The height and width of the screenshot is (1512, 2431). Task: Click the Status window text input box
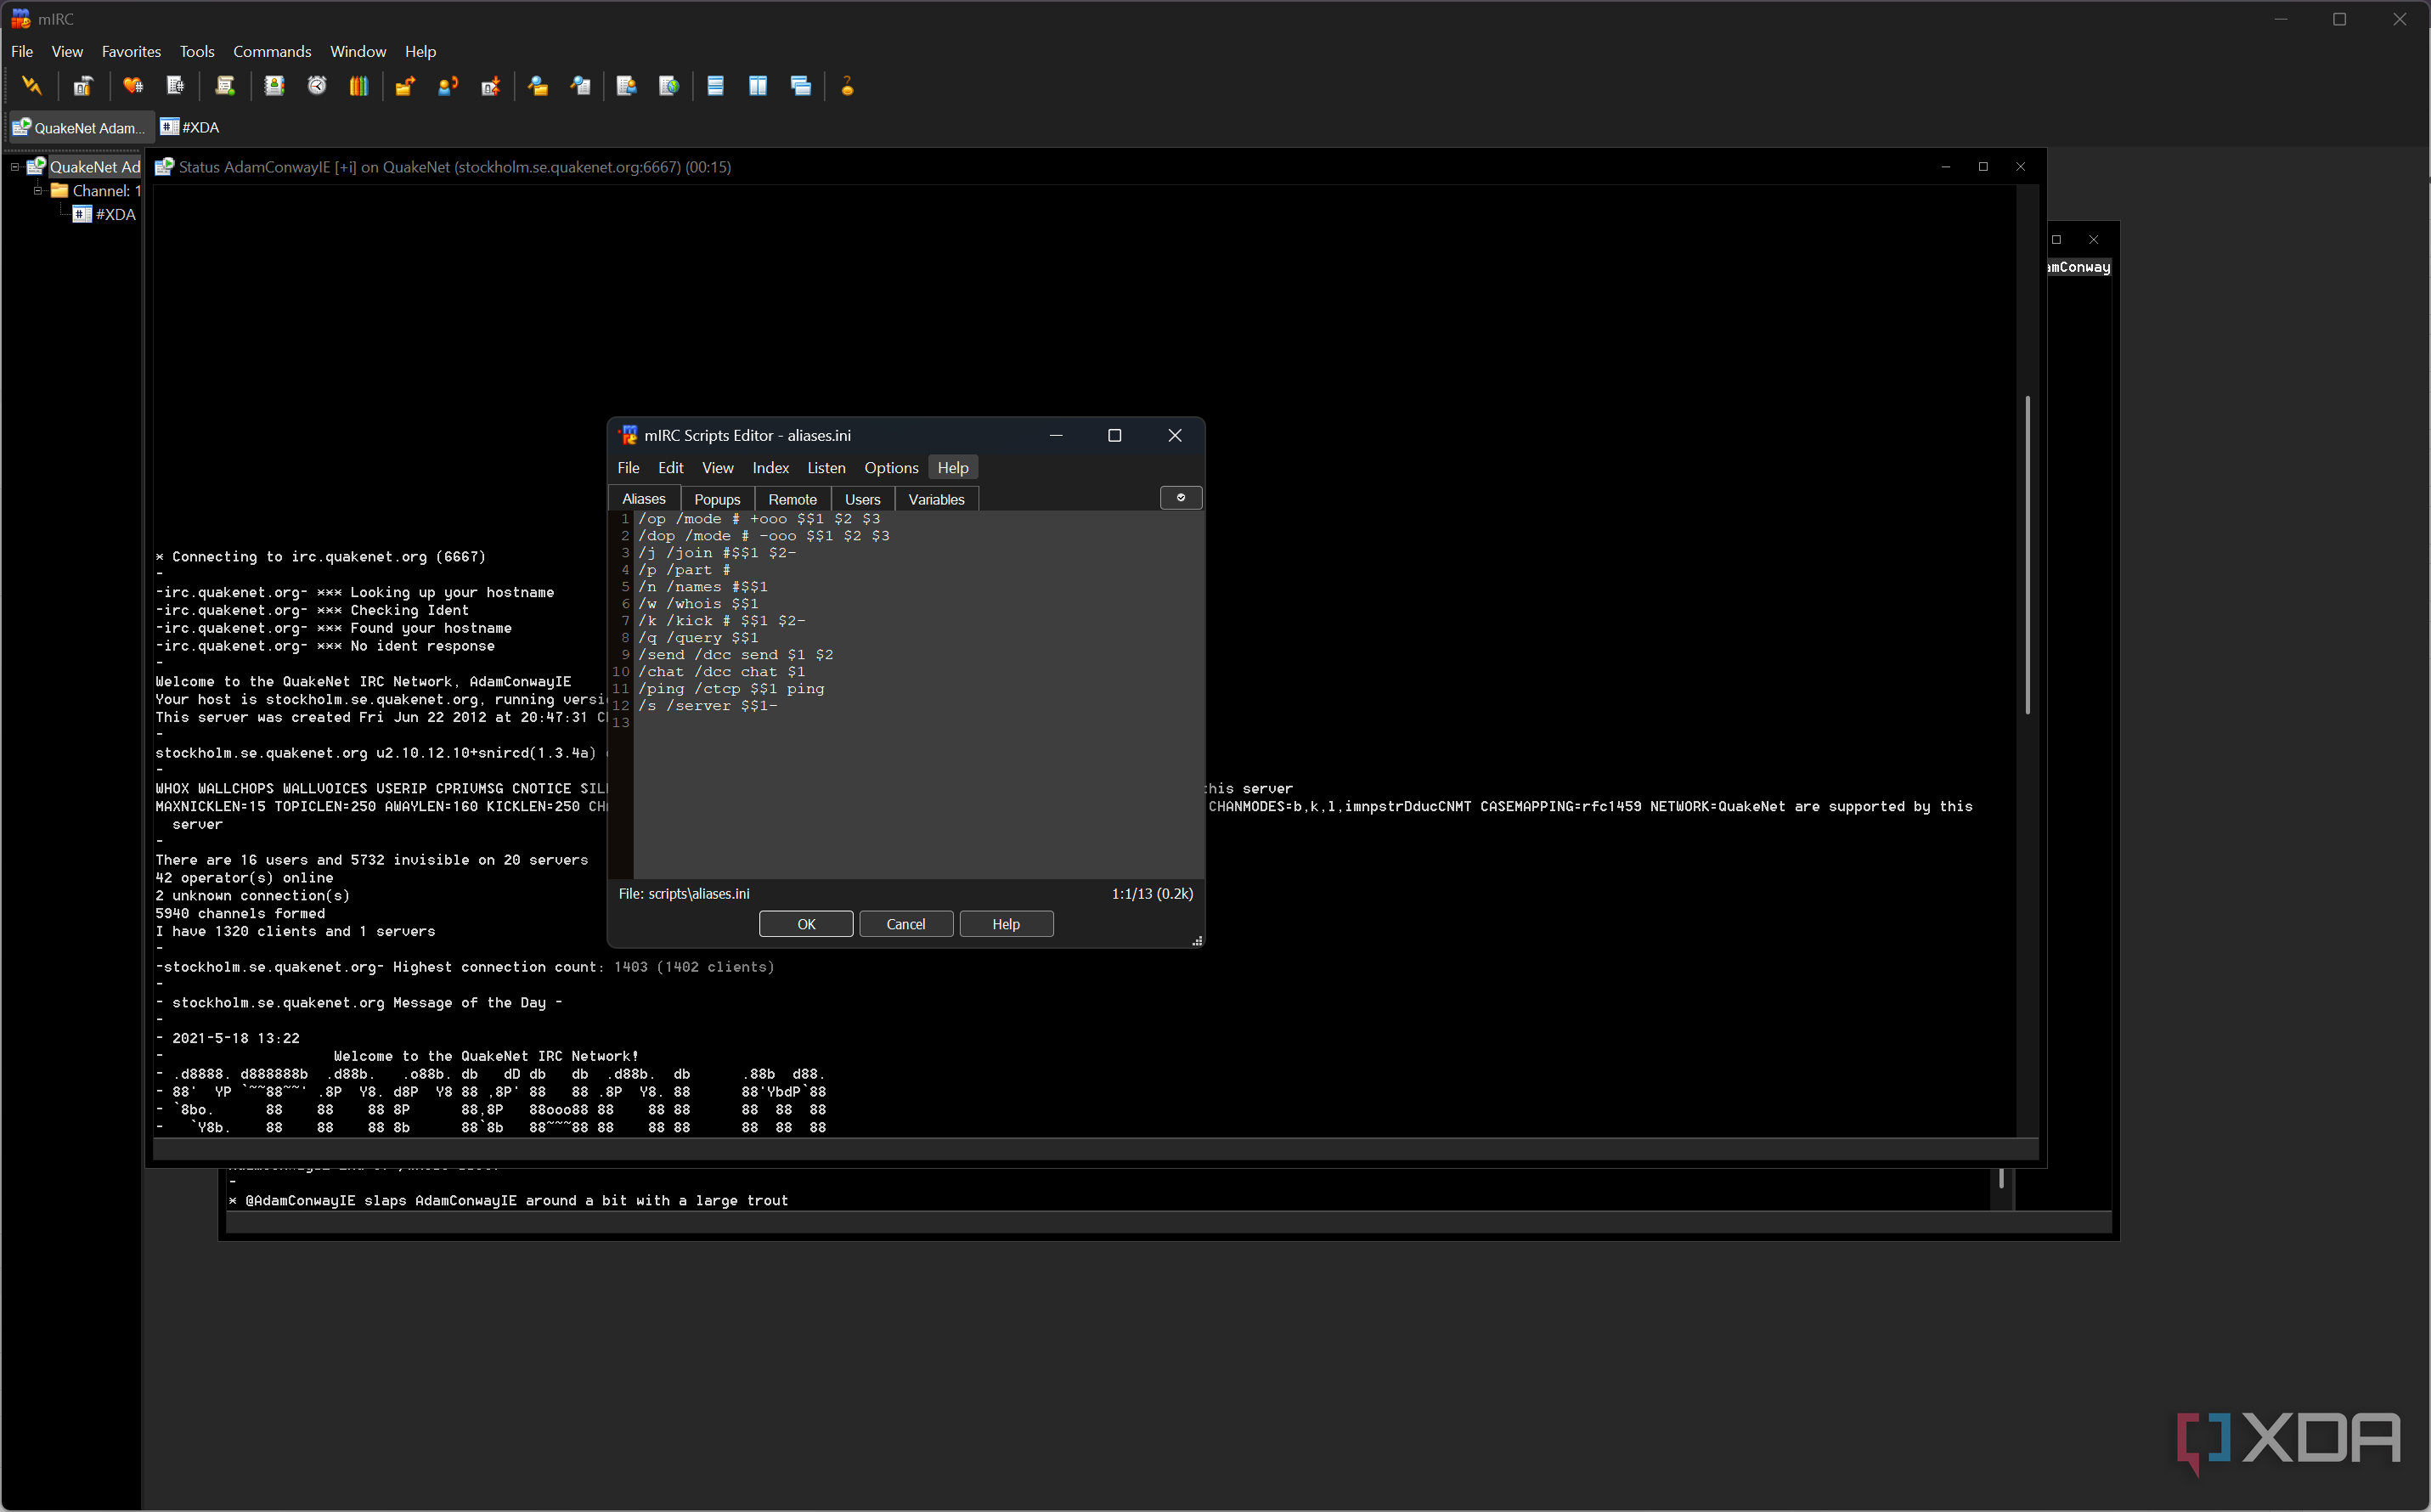[x=1094, y=1149]
